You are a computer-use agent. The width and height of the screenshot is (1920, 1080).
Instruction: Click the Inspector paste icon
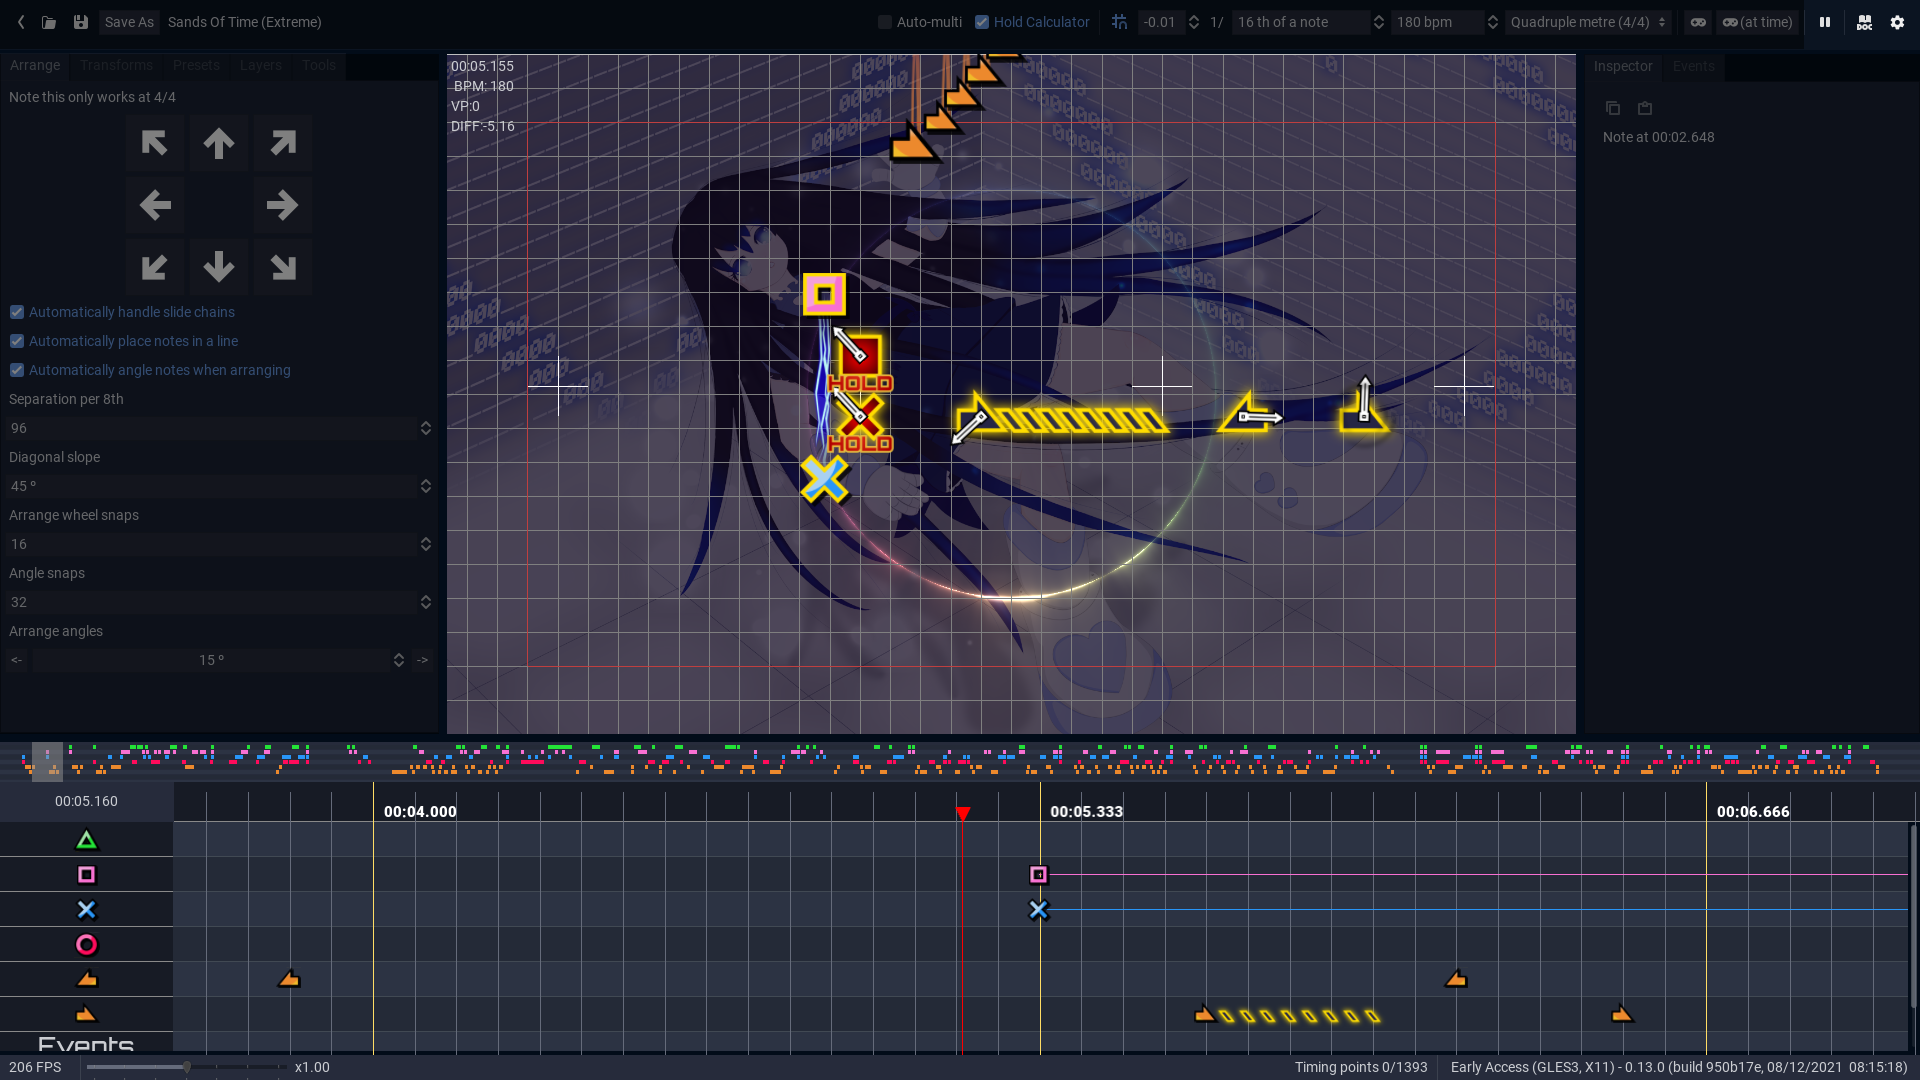[x=1645, y=108]
